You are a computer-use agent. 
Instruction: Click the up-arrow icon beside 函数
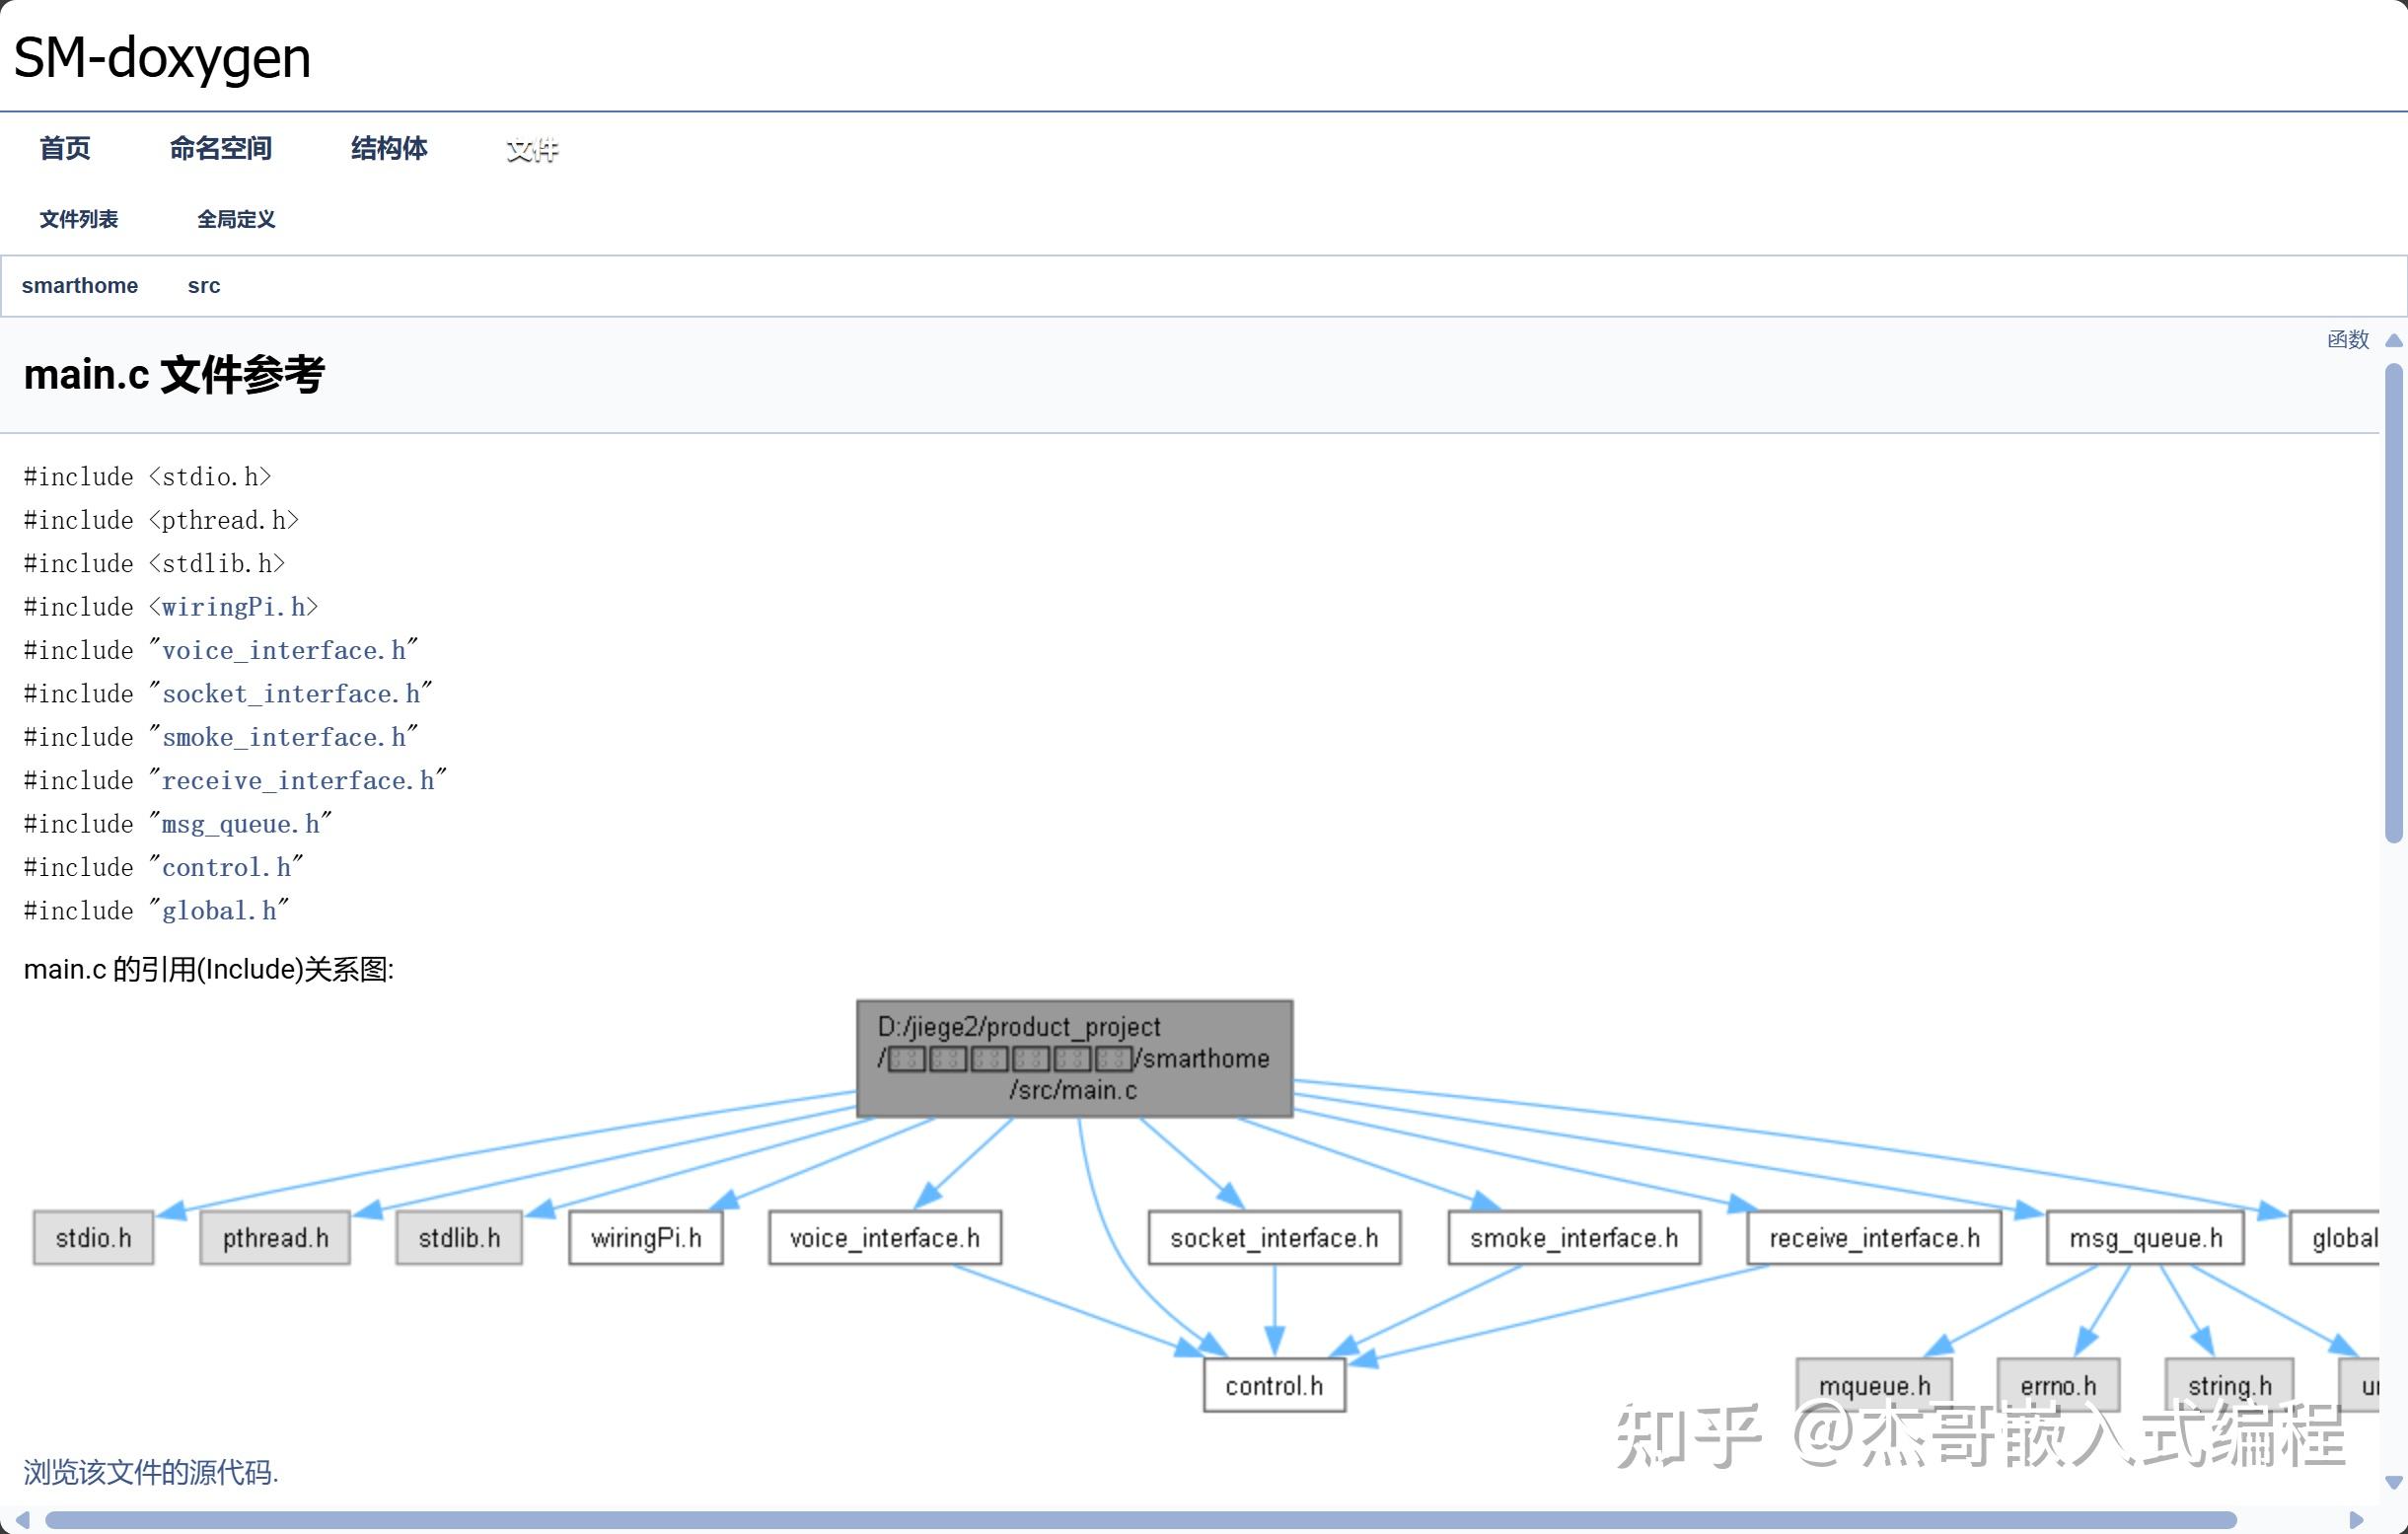click(x=2392, y=340)
